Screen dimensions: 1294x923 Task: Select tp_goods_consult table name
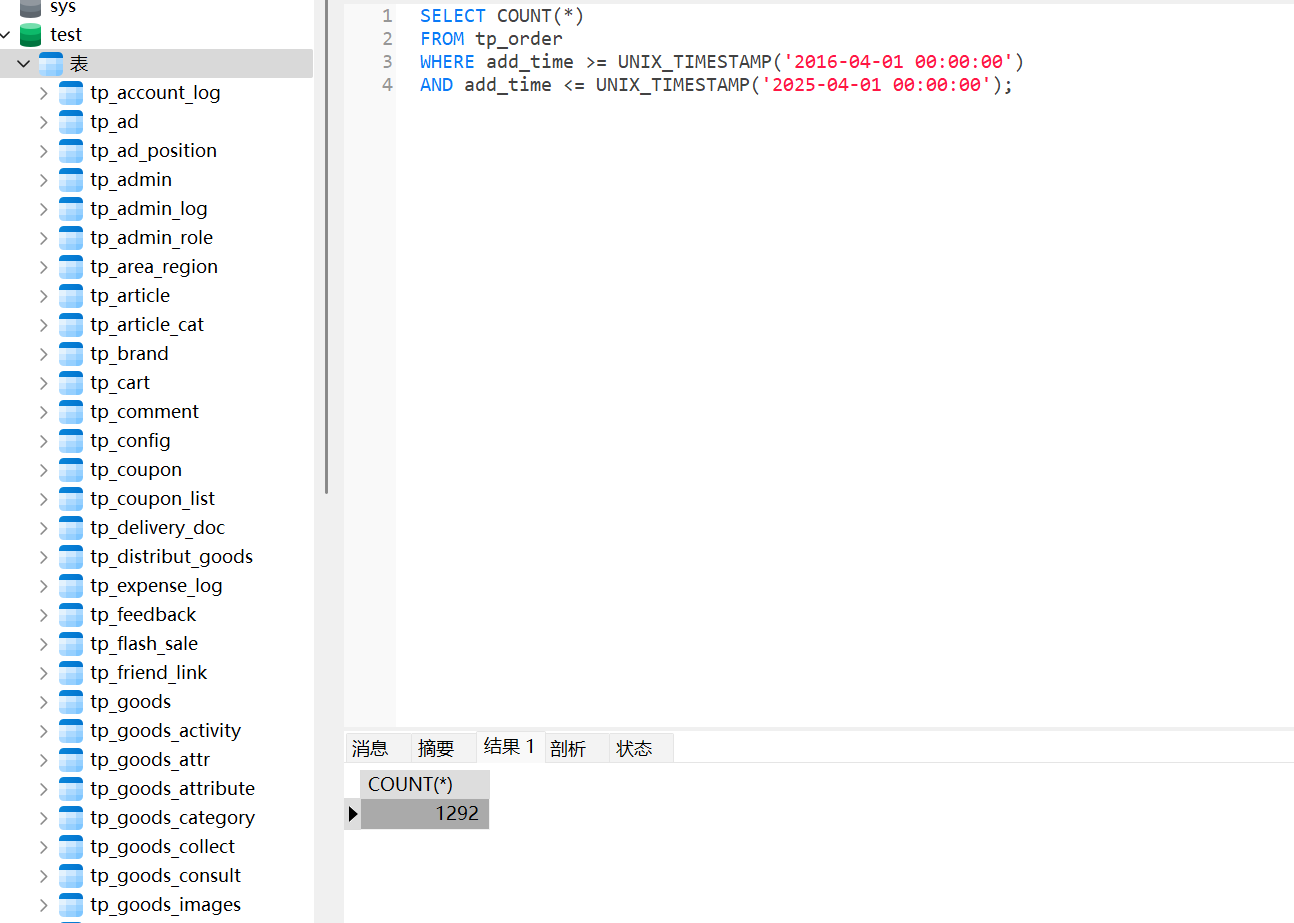(165, 876)
